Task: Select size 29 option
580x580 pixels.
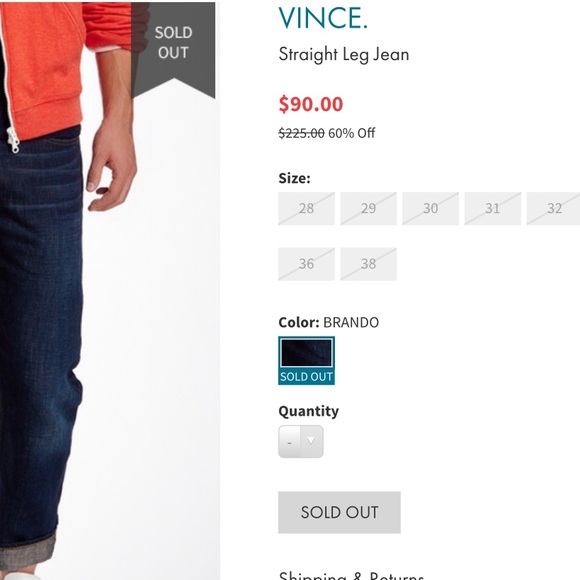Action: (368, 209)
